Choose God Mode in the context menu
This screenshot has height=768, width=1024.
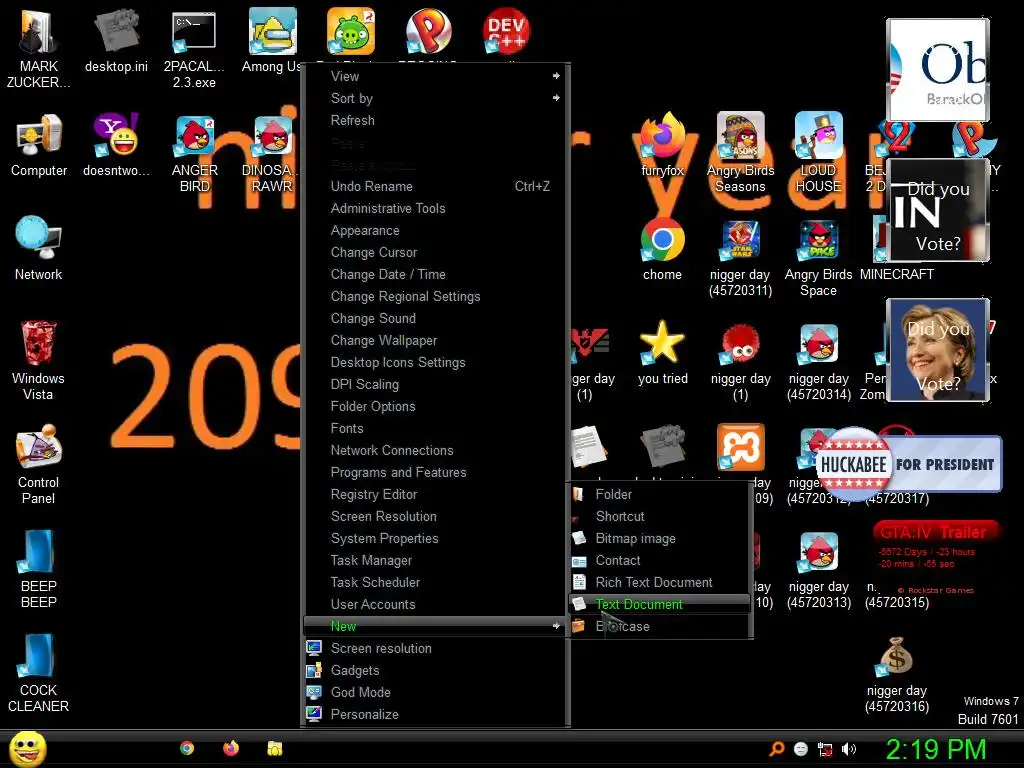(x=435, y=692)
